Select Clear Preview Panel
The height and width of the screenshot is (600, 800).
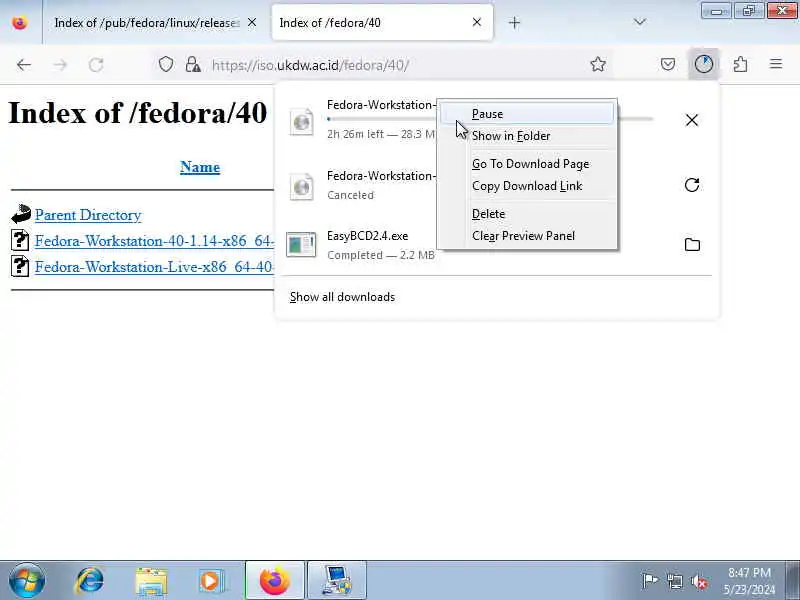pos(527,236)
